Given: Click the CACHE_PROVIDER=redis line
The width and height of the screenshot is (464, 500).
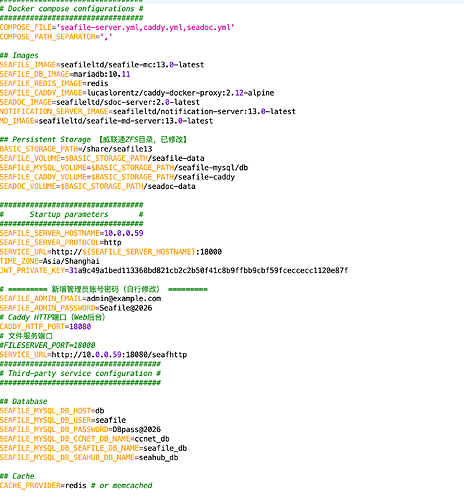Looking at the screenshot, I should point(76,485).
